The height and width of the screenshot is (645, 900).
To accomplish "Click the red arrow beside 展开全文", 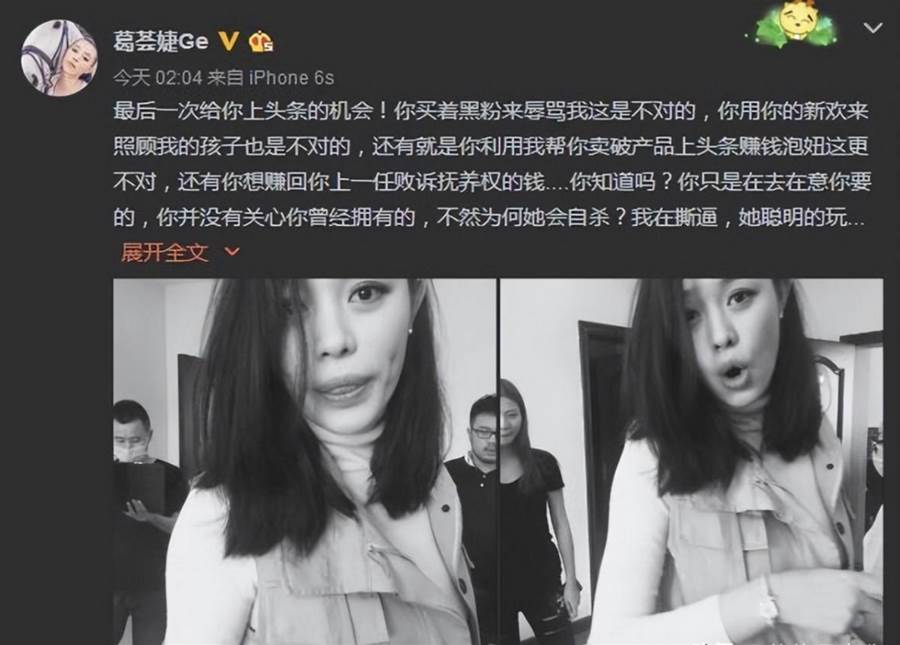I will 232,252.
